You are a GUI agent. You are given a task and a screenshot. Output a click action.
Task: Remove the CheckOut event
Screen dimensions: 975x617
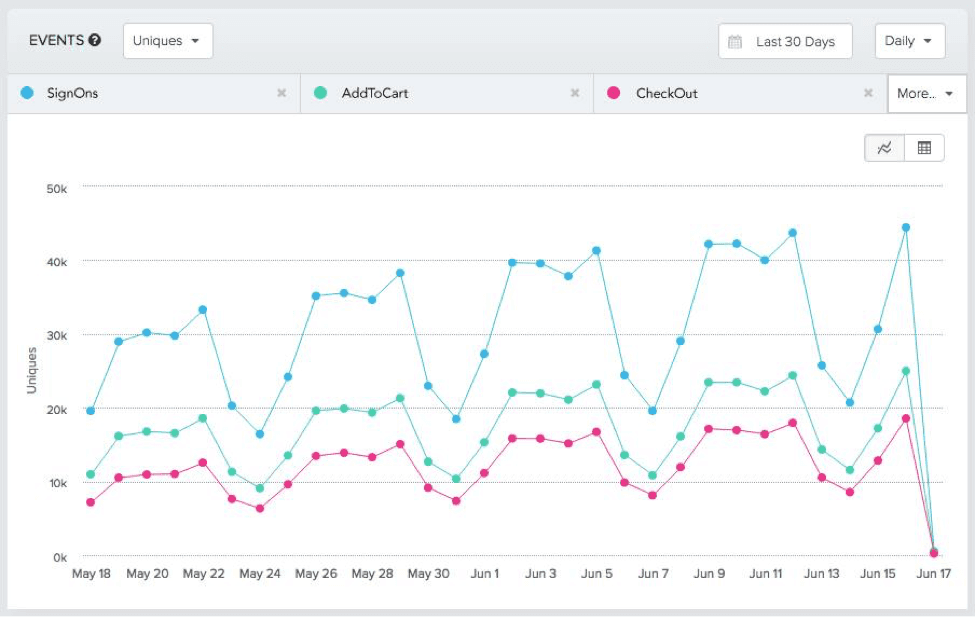click(868, 93)
